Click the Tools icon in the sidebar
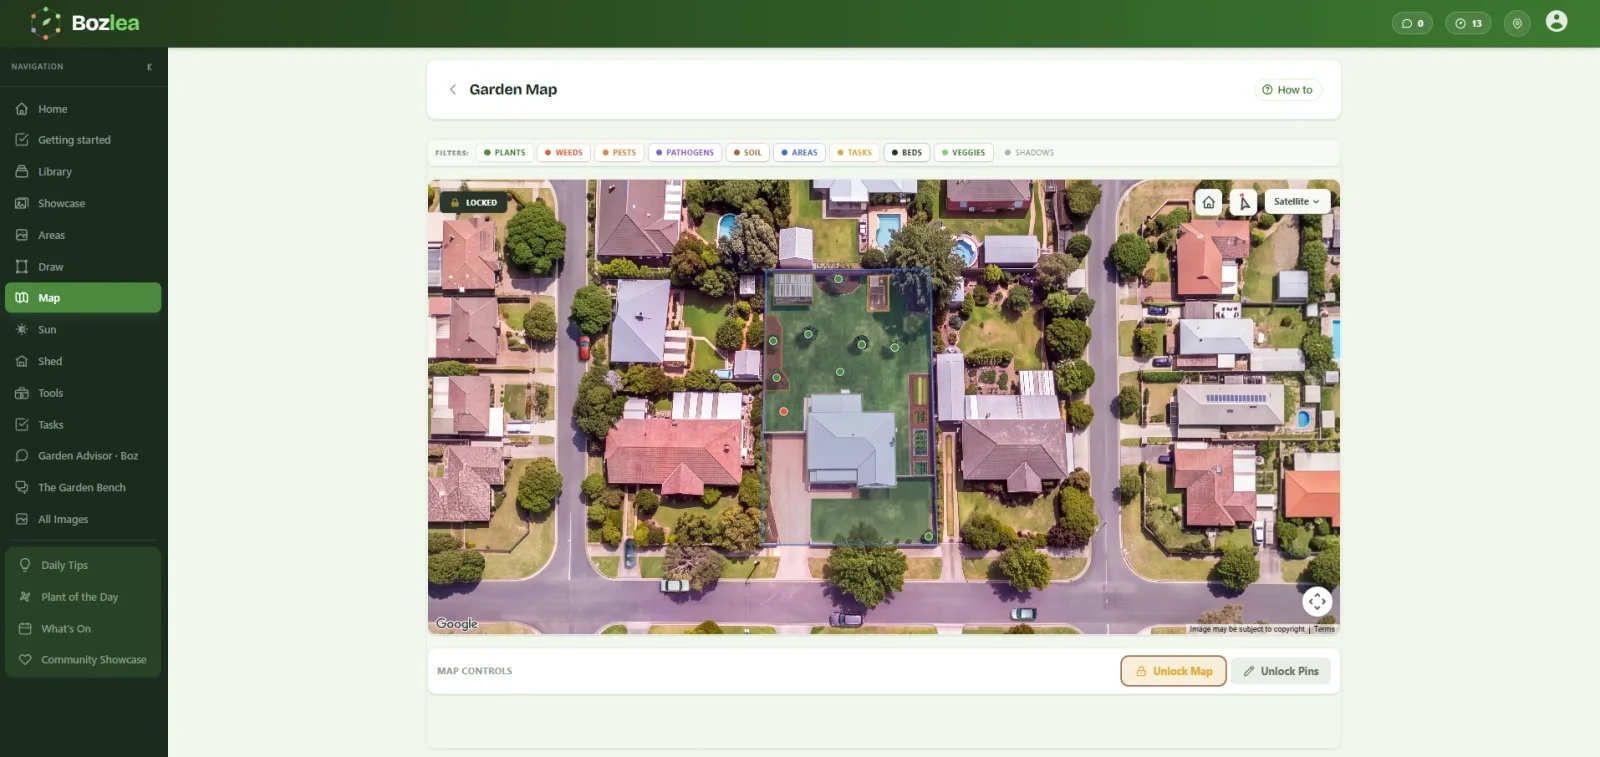 click(22, 393)
